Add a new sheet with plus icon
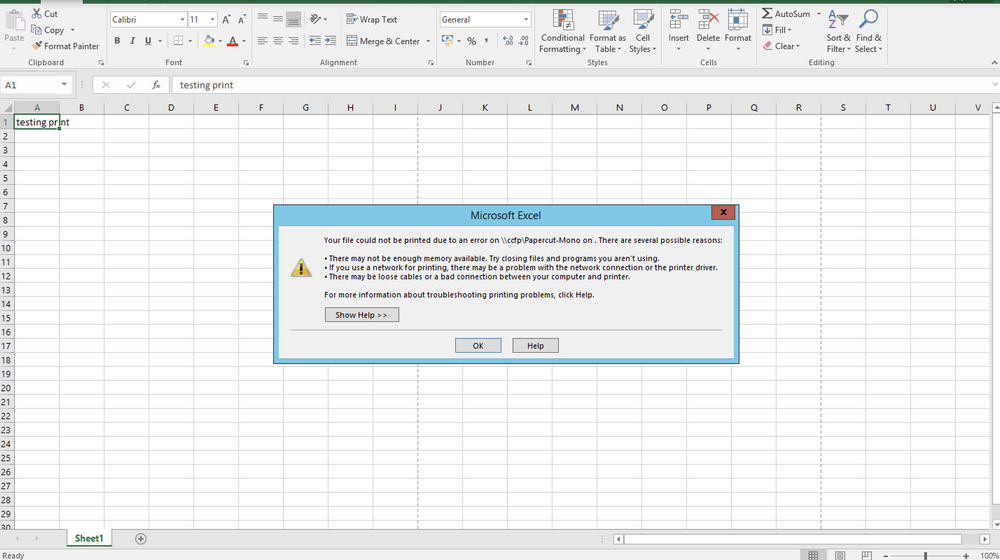The image size is (1000, 560). (141, 539)
